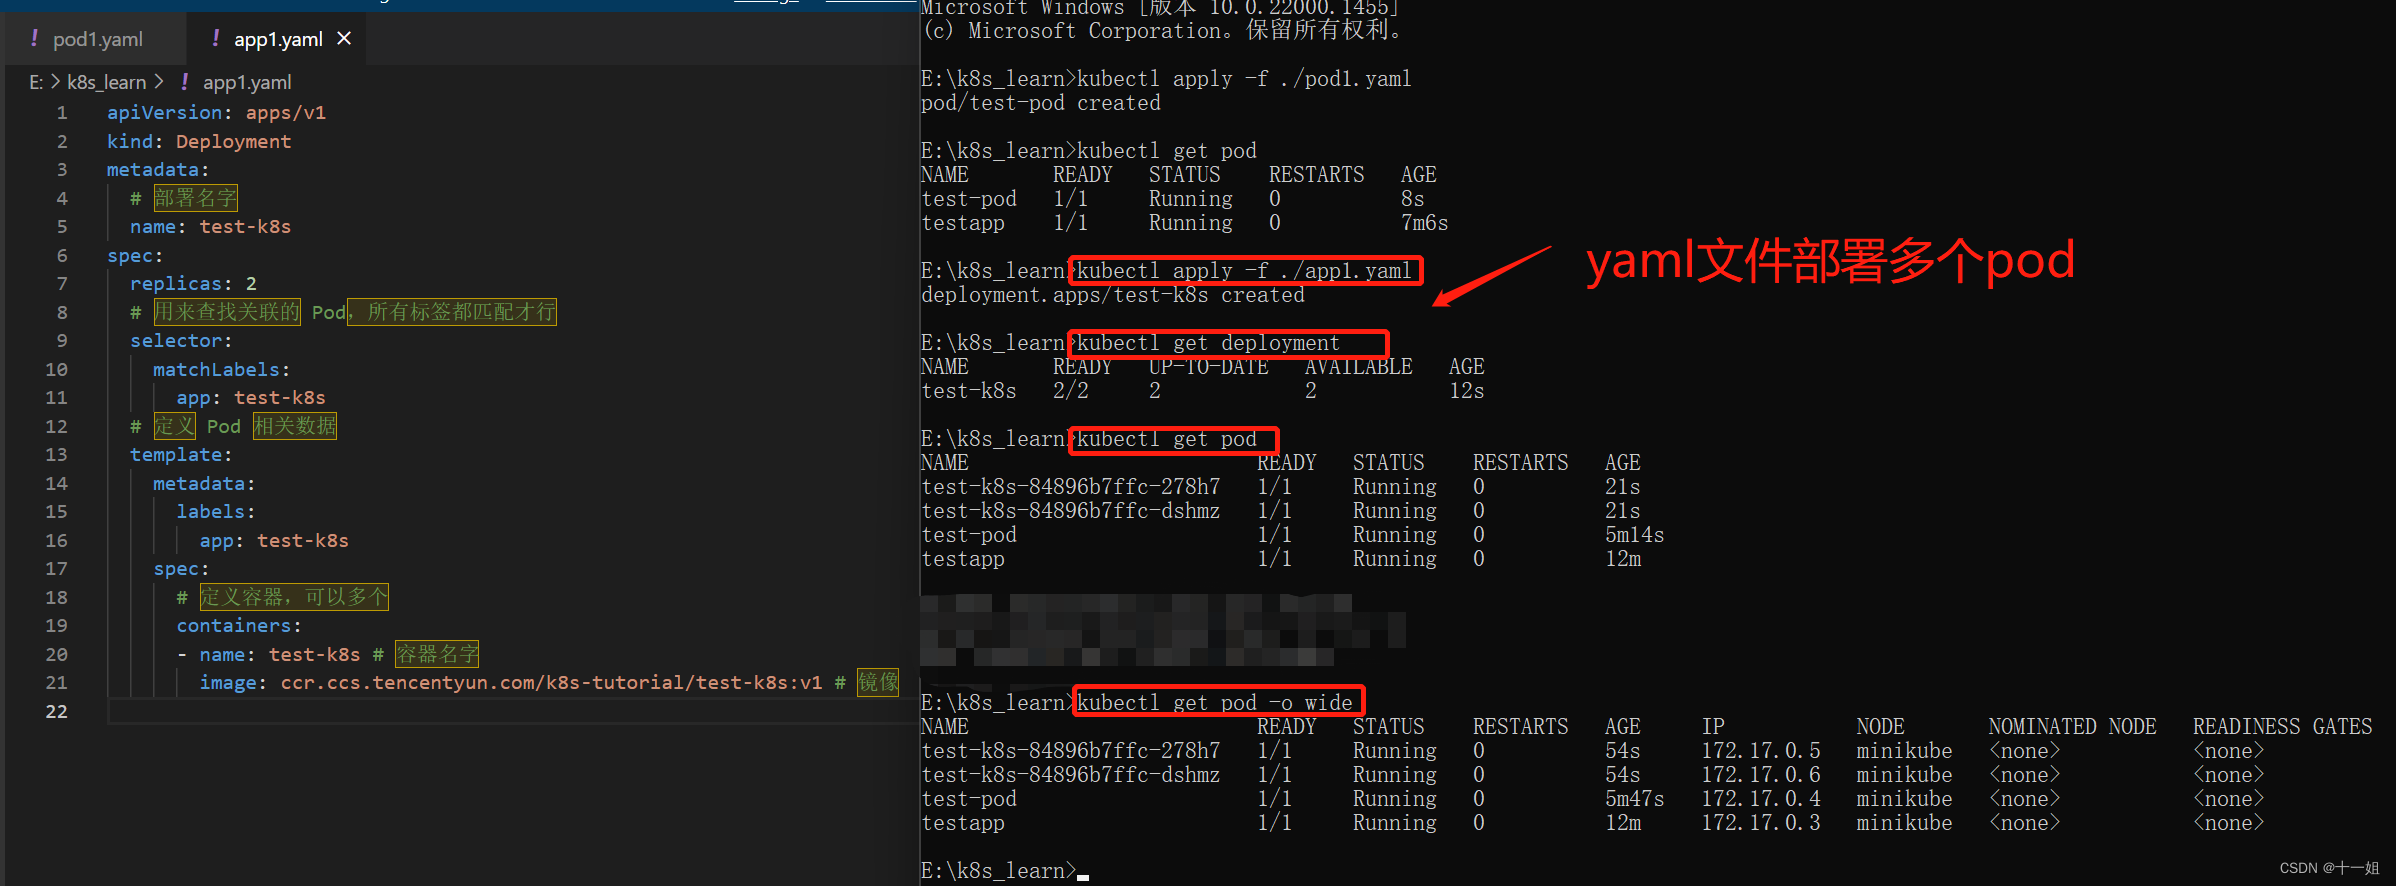Click the test-k8s deployment row showing 2/2
Screen dimensions: 2396x886
click(x=1203, y=391)
